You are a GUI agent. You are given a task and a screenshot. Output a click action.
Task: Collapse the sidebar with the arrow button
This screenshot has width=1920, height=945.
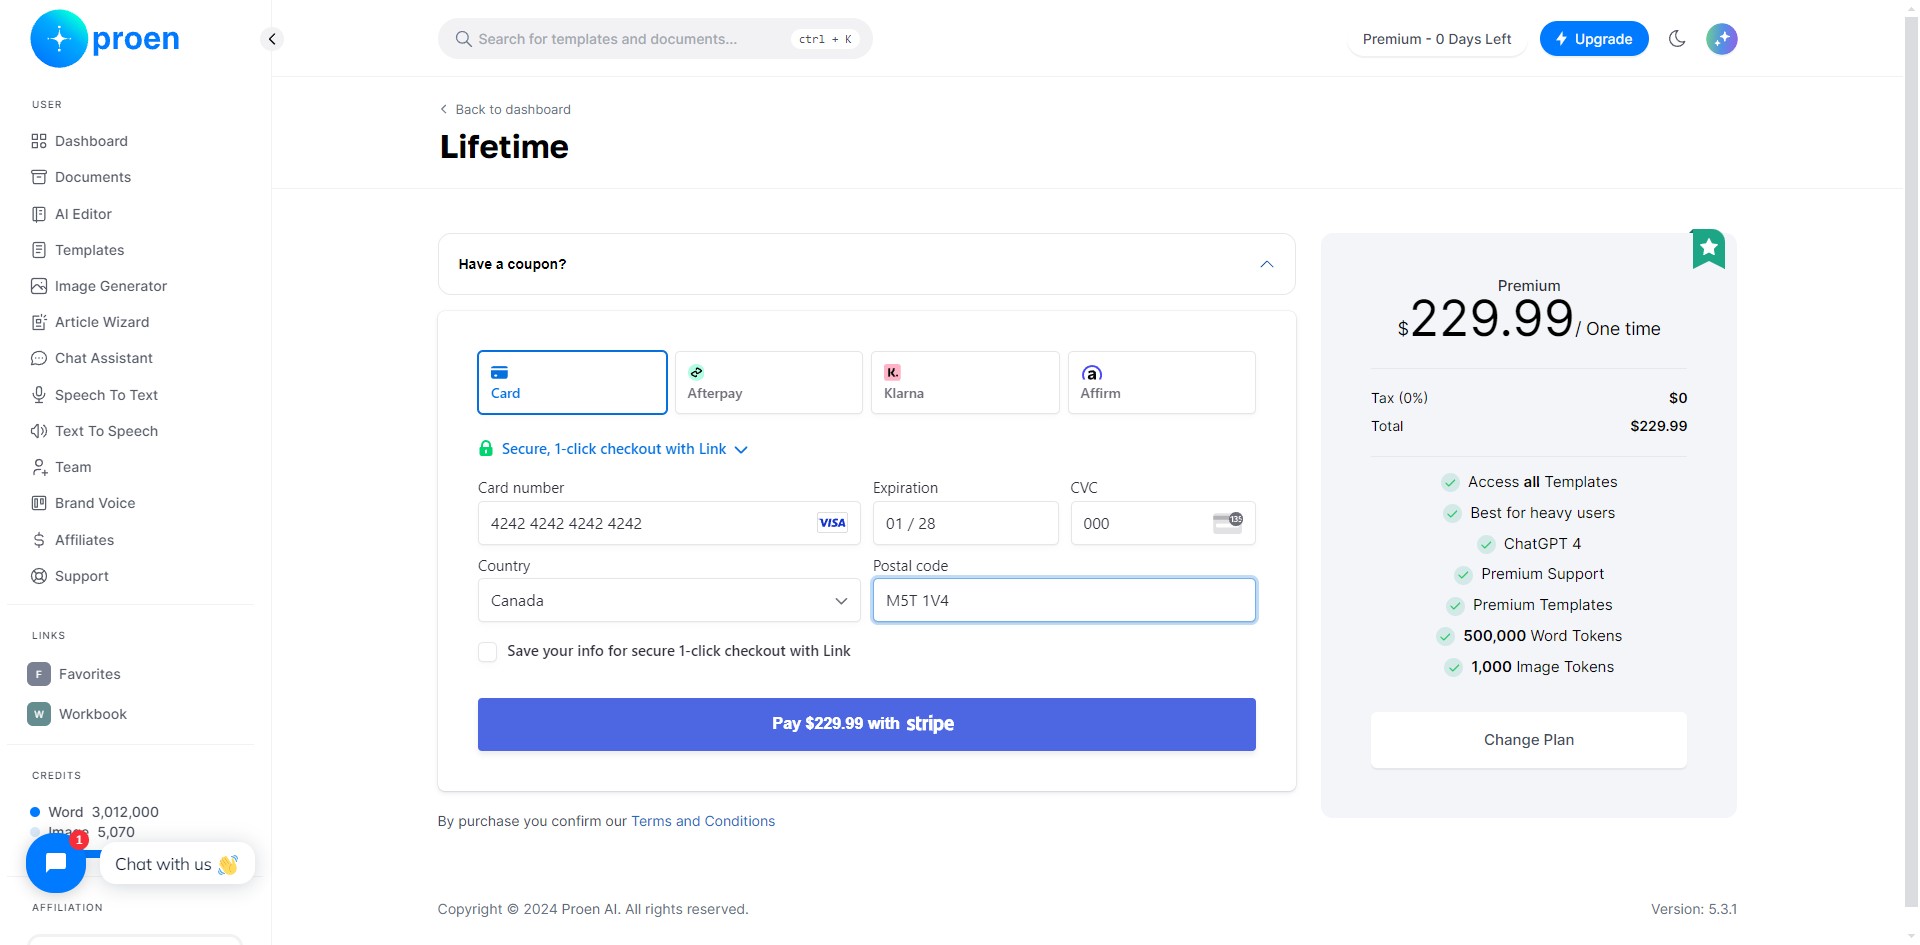[x=272, y=39]
